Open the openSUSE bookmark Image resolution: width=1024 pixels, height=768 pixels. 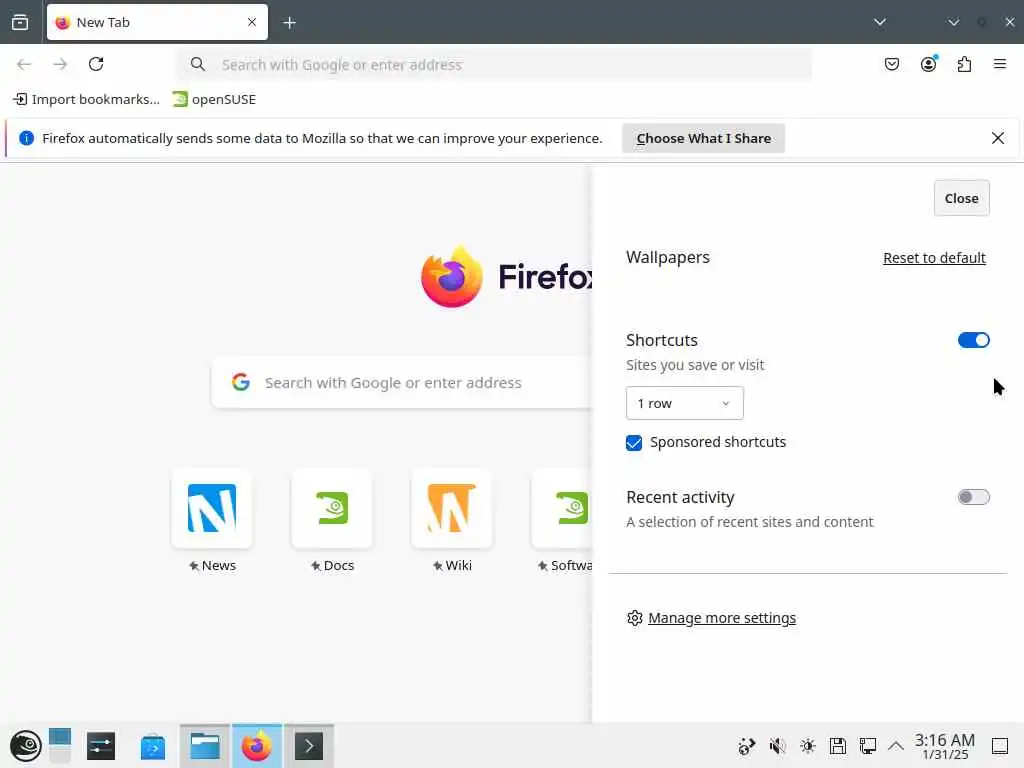[x=214, y=99]
